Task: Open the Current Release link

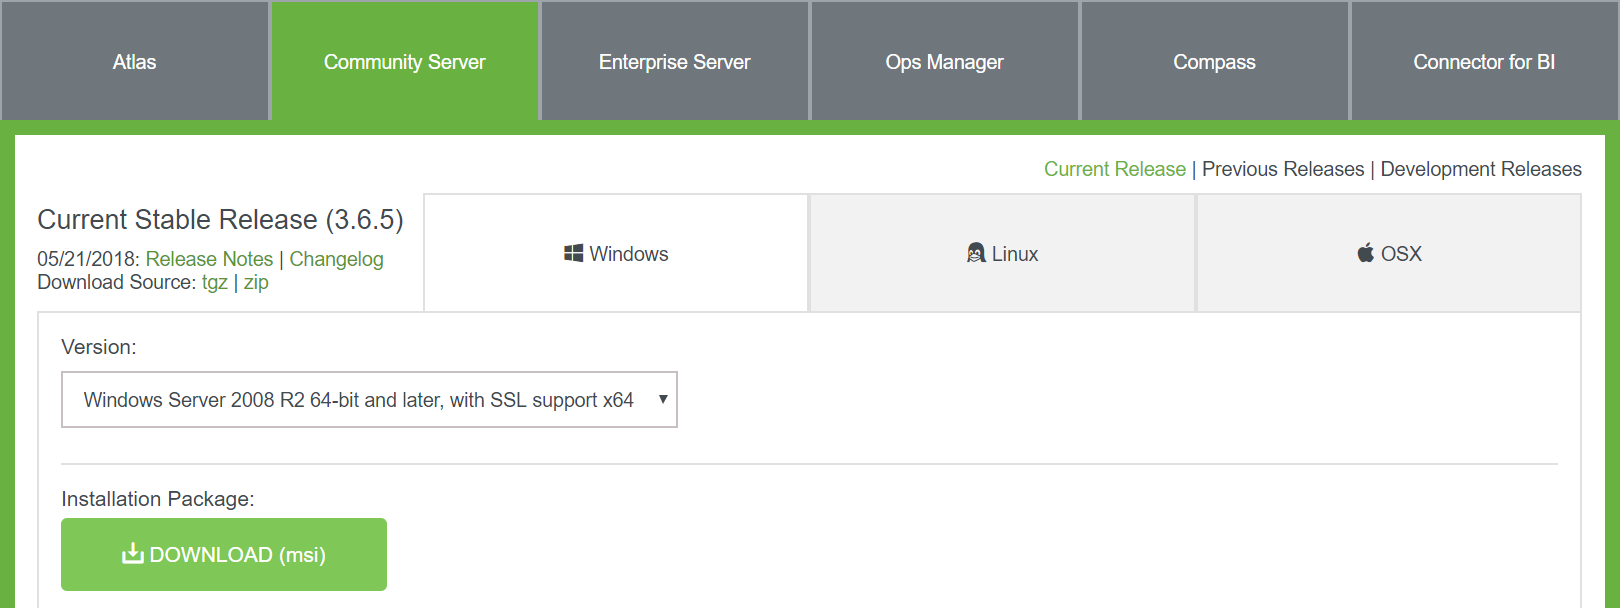Action: pyautogui.click(x=1115, y=169)
